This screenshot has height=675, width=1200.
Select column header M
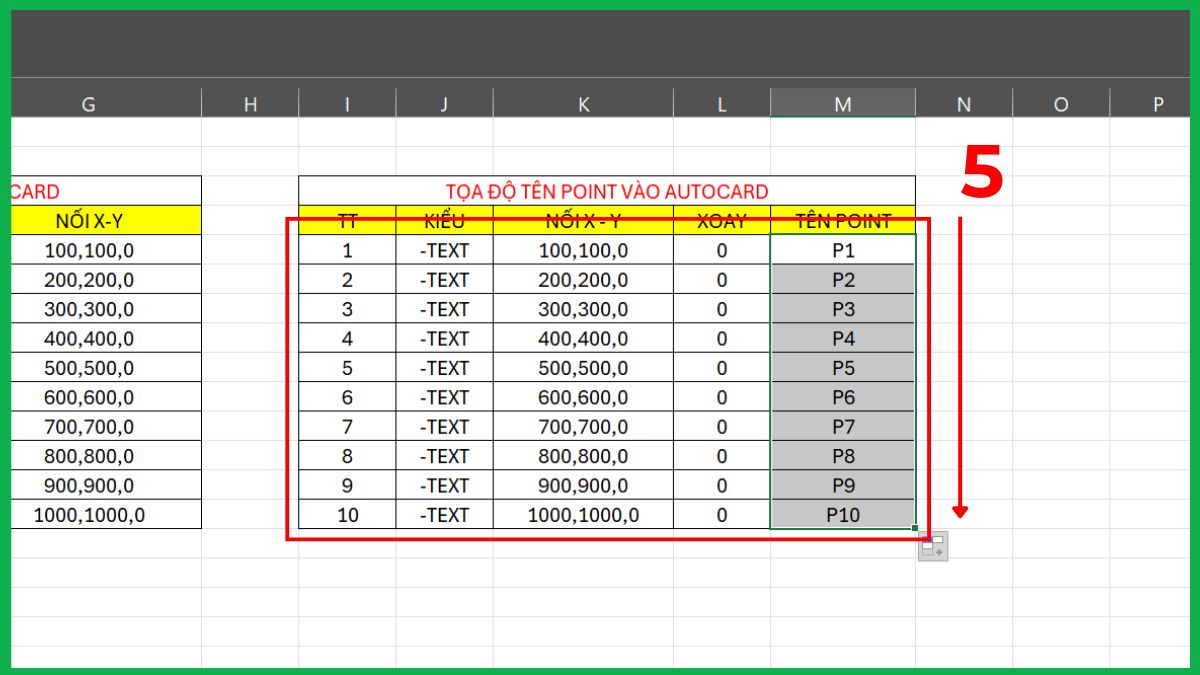tap(842, 102)
